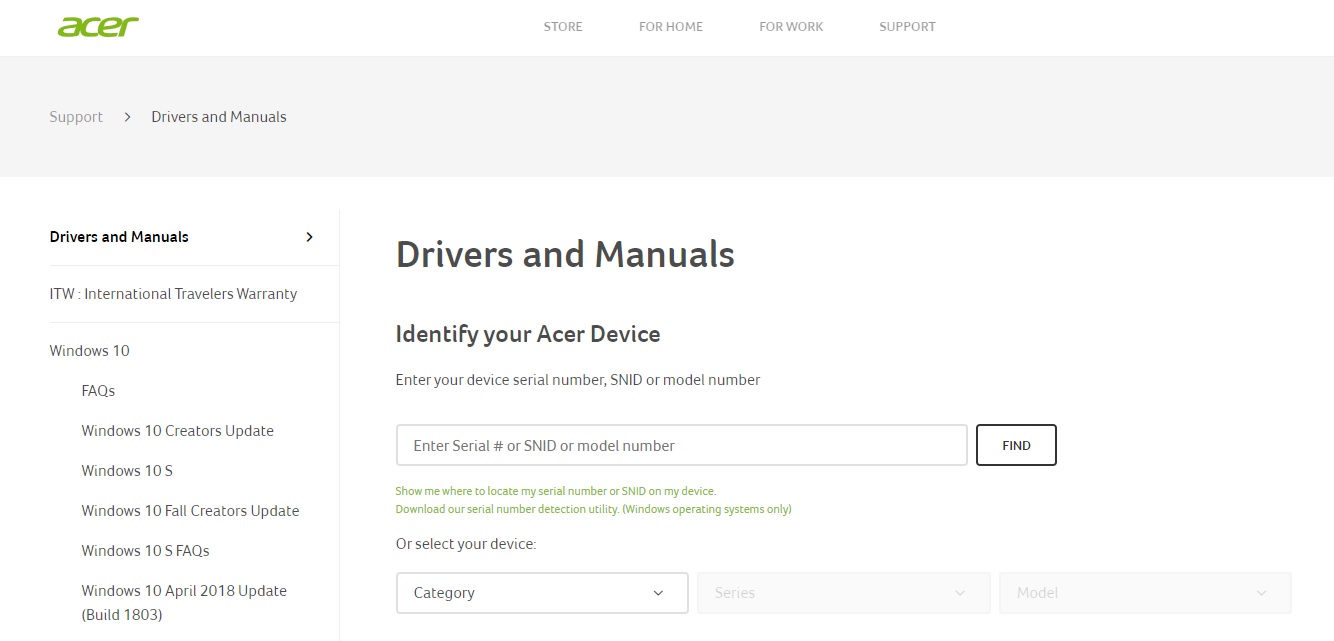Screen dimensions: 1334x641
Task: Download the serial number detection utility
Action: (593, 509)
